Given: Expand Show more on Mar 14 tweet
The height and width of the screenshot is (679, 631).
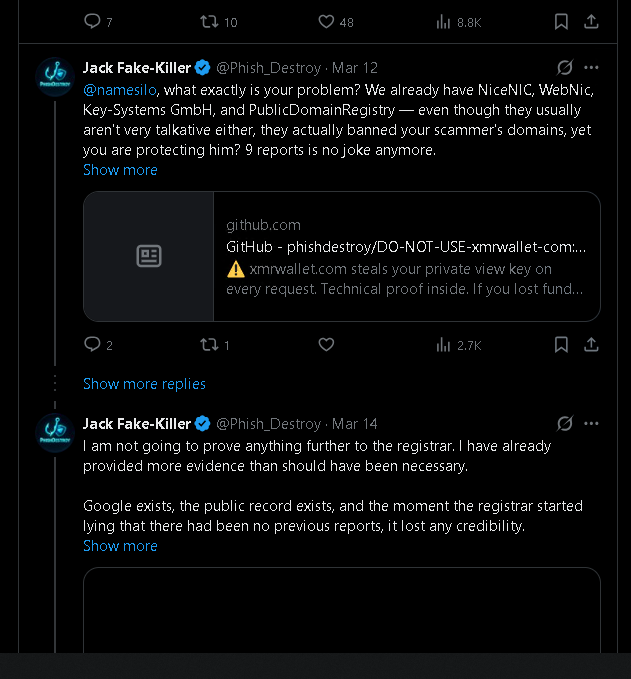Looking at the screenshot, I should 120,546.
